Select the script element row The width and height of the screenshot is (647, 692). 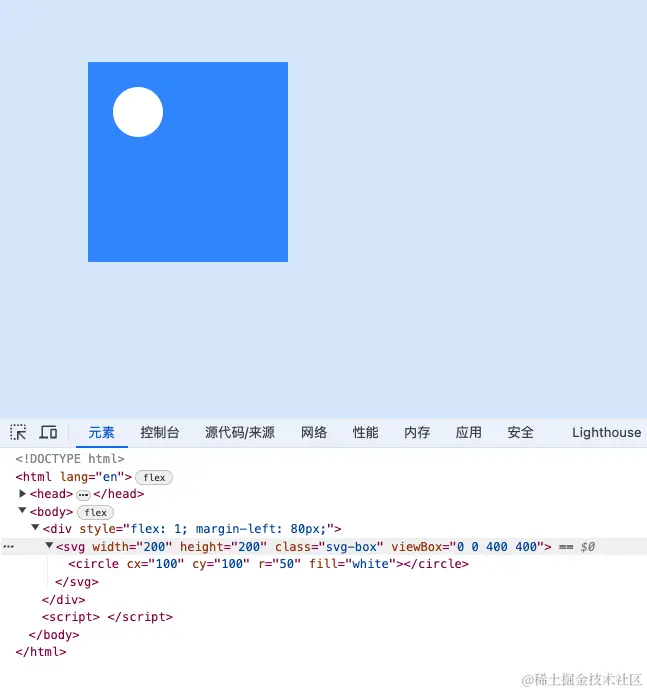tap(107, 617)
